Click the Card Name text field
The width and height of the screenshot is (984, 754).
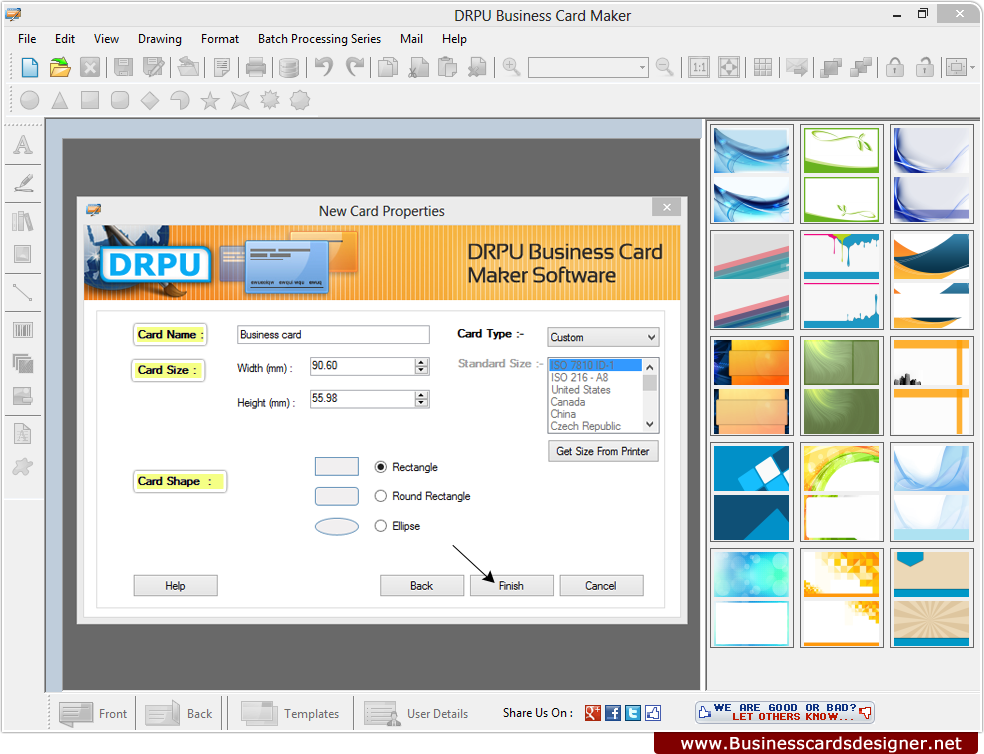click(333, 335)
